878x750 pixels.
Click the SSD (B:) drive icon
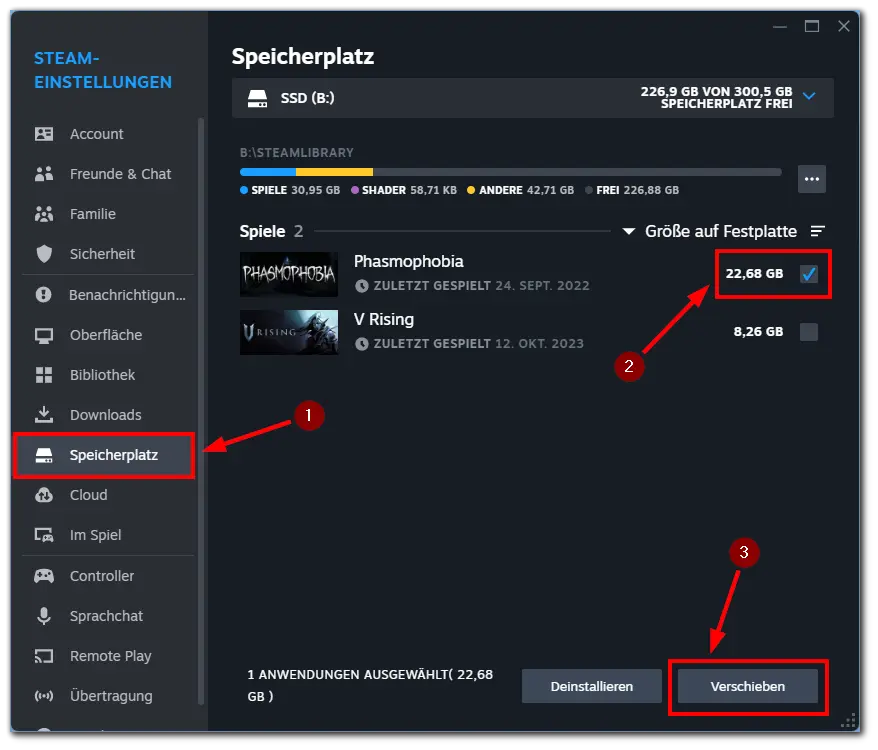pyautogui.click(x=258, y=99)
